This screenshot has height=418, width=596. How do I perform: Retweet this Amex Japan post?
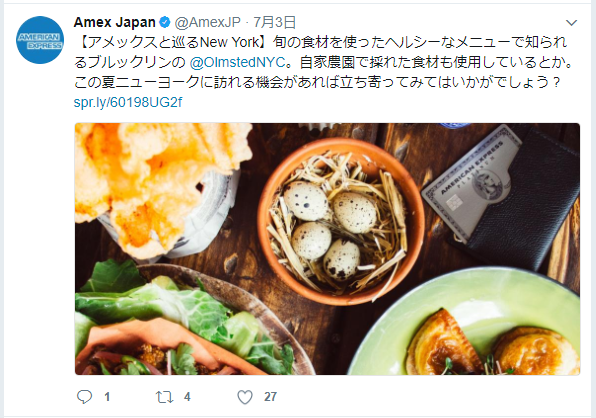click(x=164, y=397)
